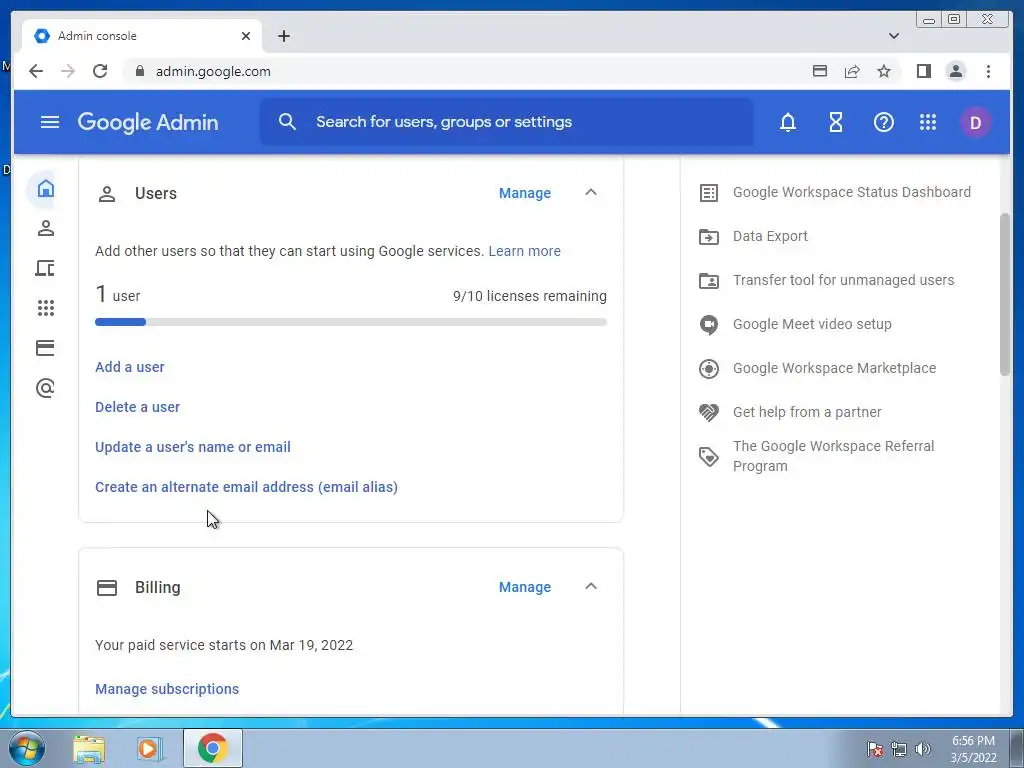Click Chrome icon in the taskbar

[213, 748]
